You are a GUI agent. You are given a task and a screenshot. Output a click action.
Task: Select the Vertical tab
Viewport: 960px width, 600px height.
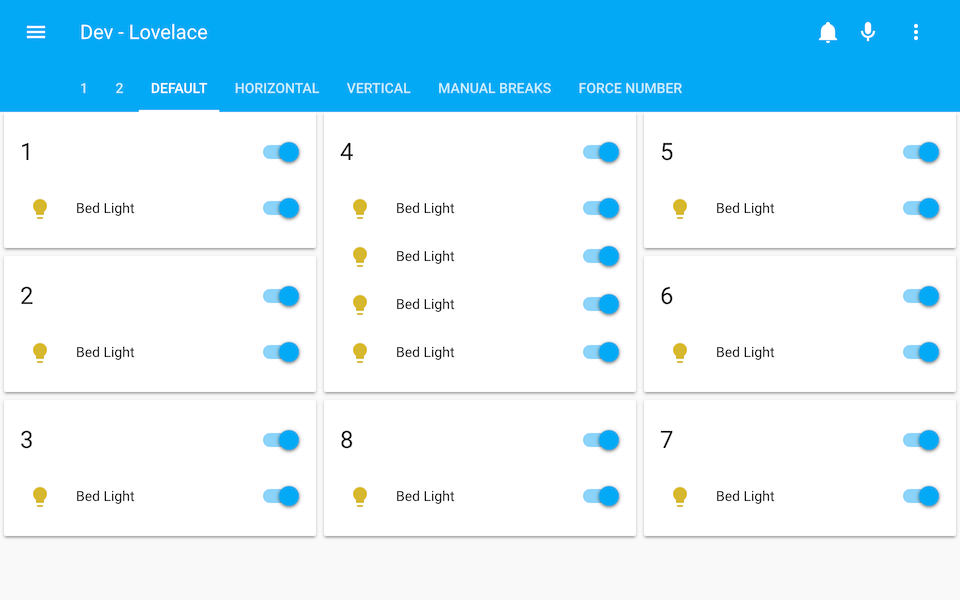pyautogui.click(x=378, y=88)
